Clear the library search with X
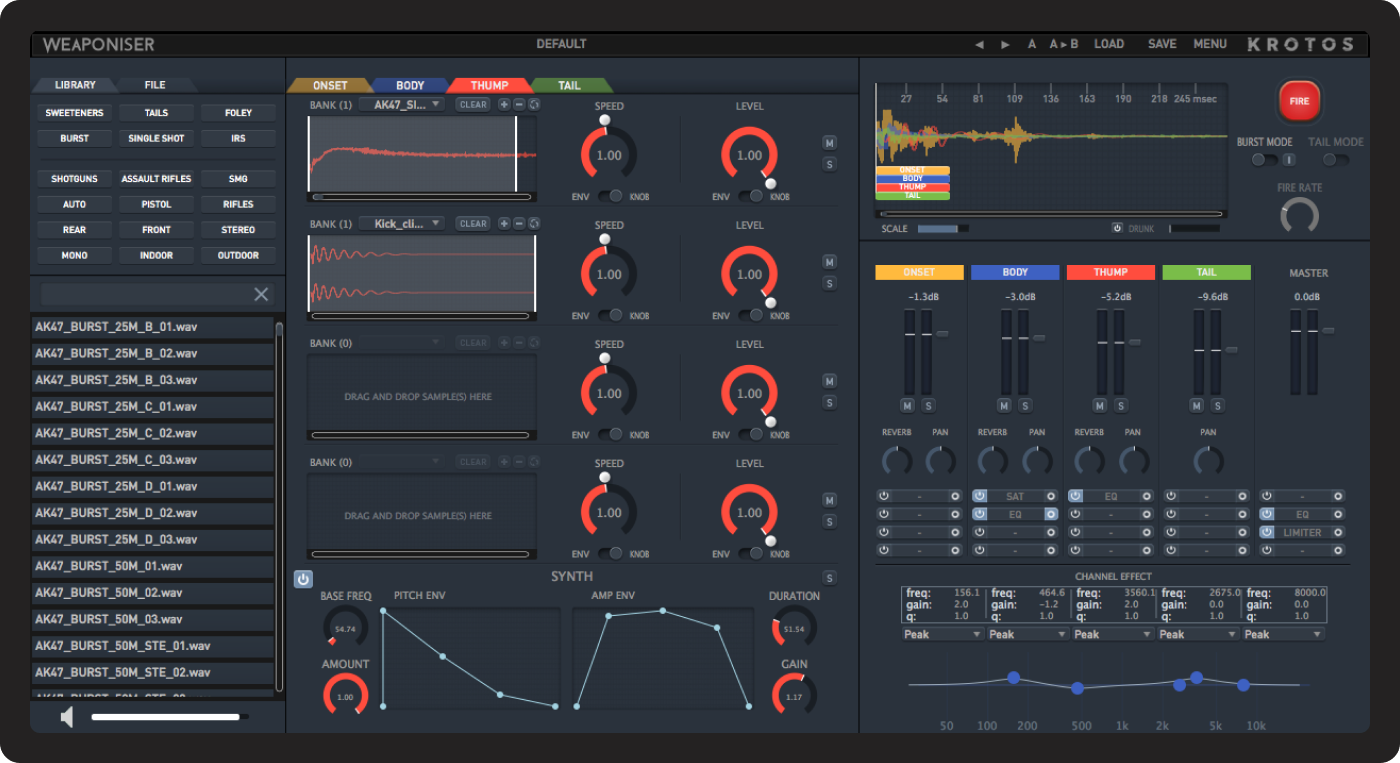 [261, 294]
